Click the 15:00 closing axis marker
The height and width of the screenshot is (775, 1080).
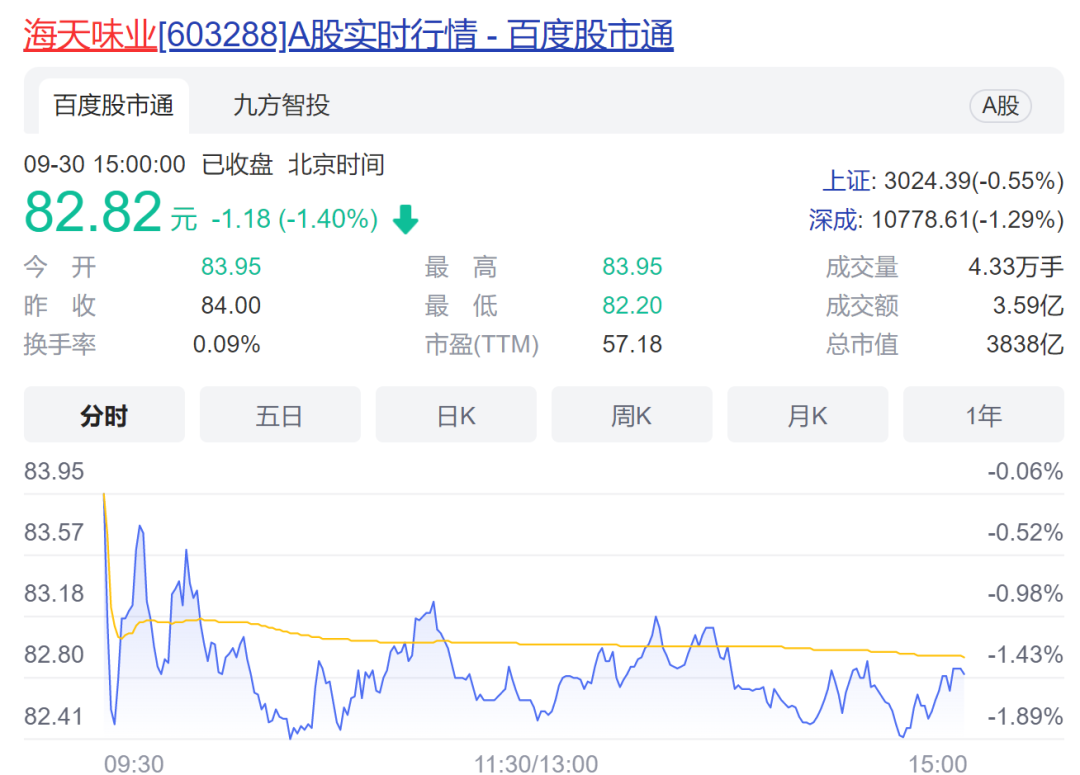click(x=937, y=764)
